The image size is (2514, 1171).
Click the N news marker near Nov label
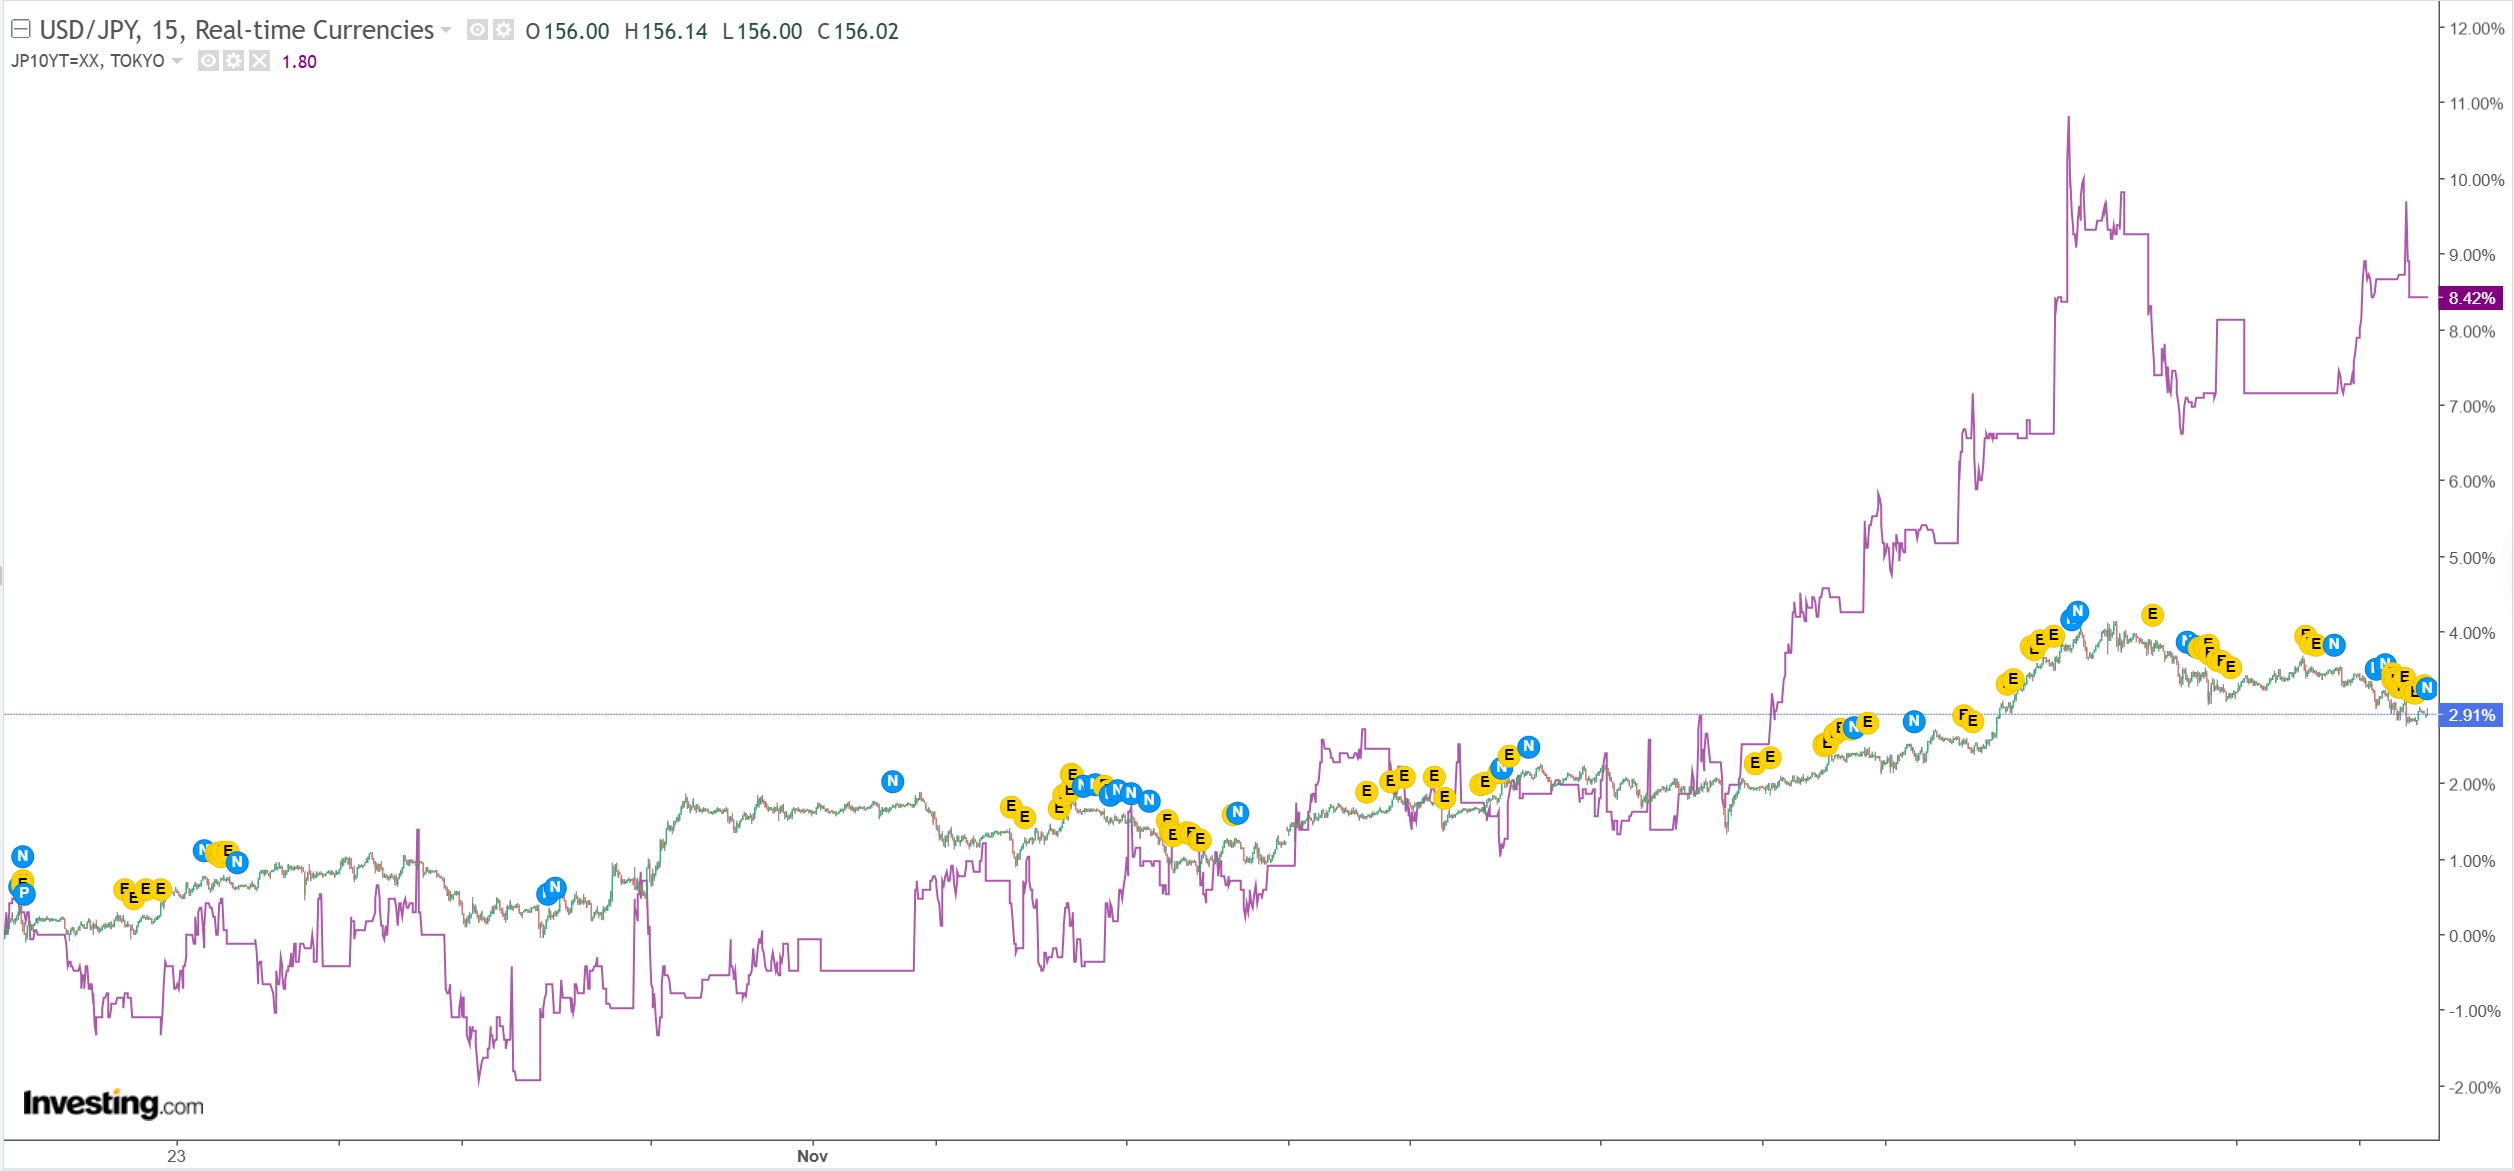(892, 781)
